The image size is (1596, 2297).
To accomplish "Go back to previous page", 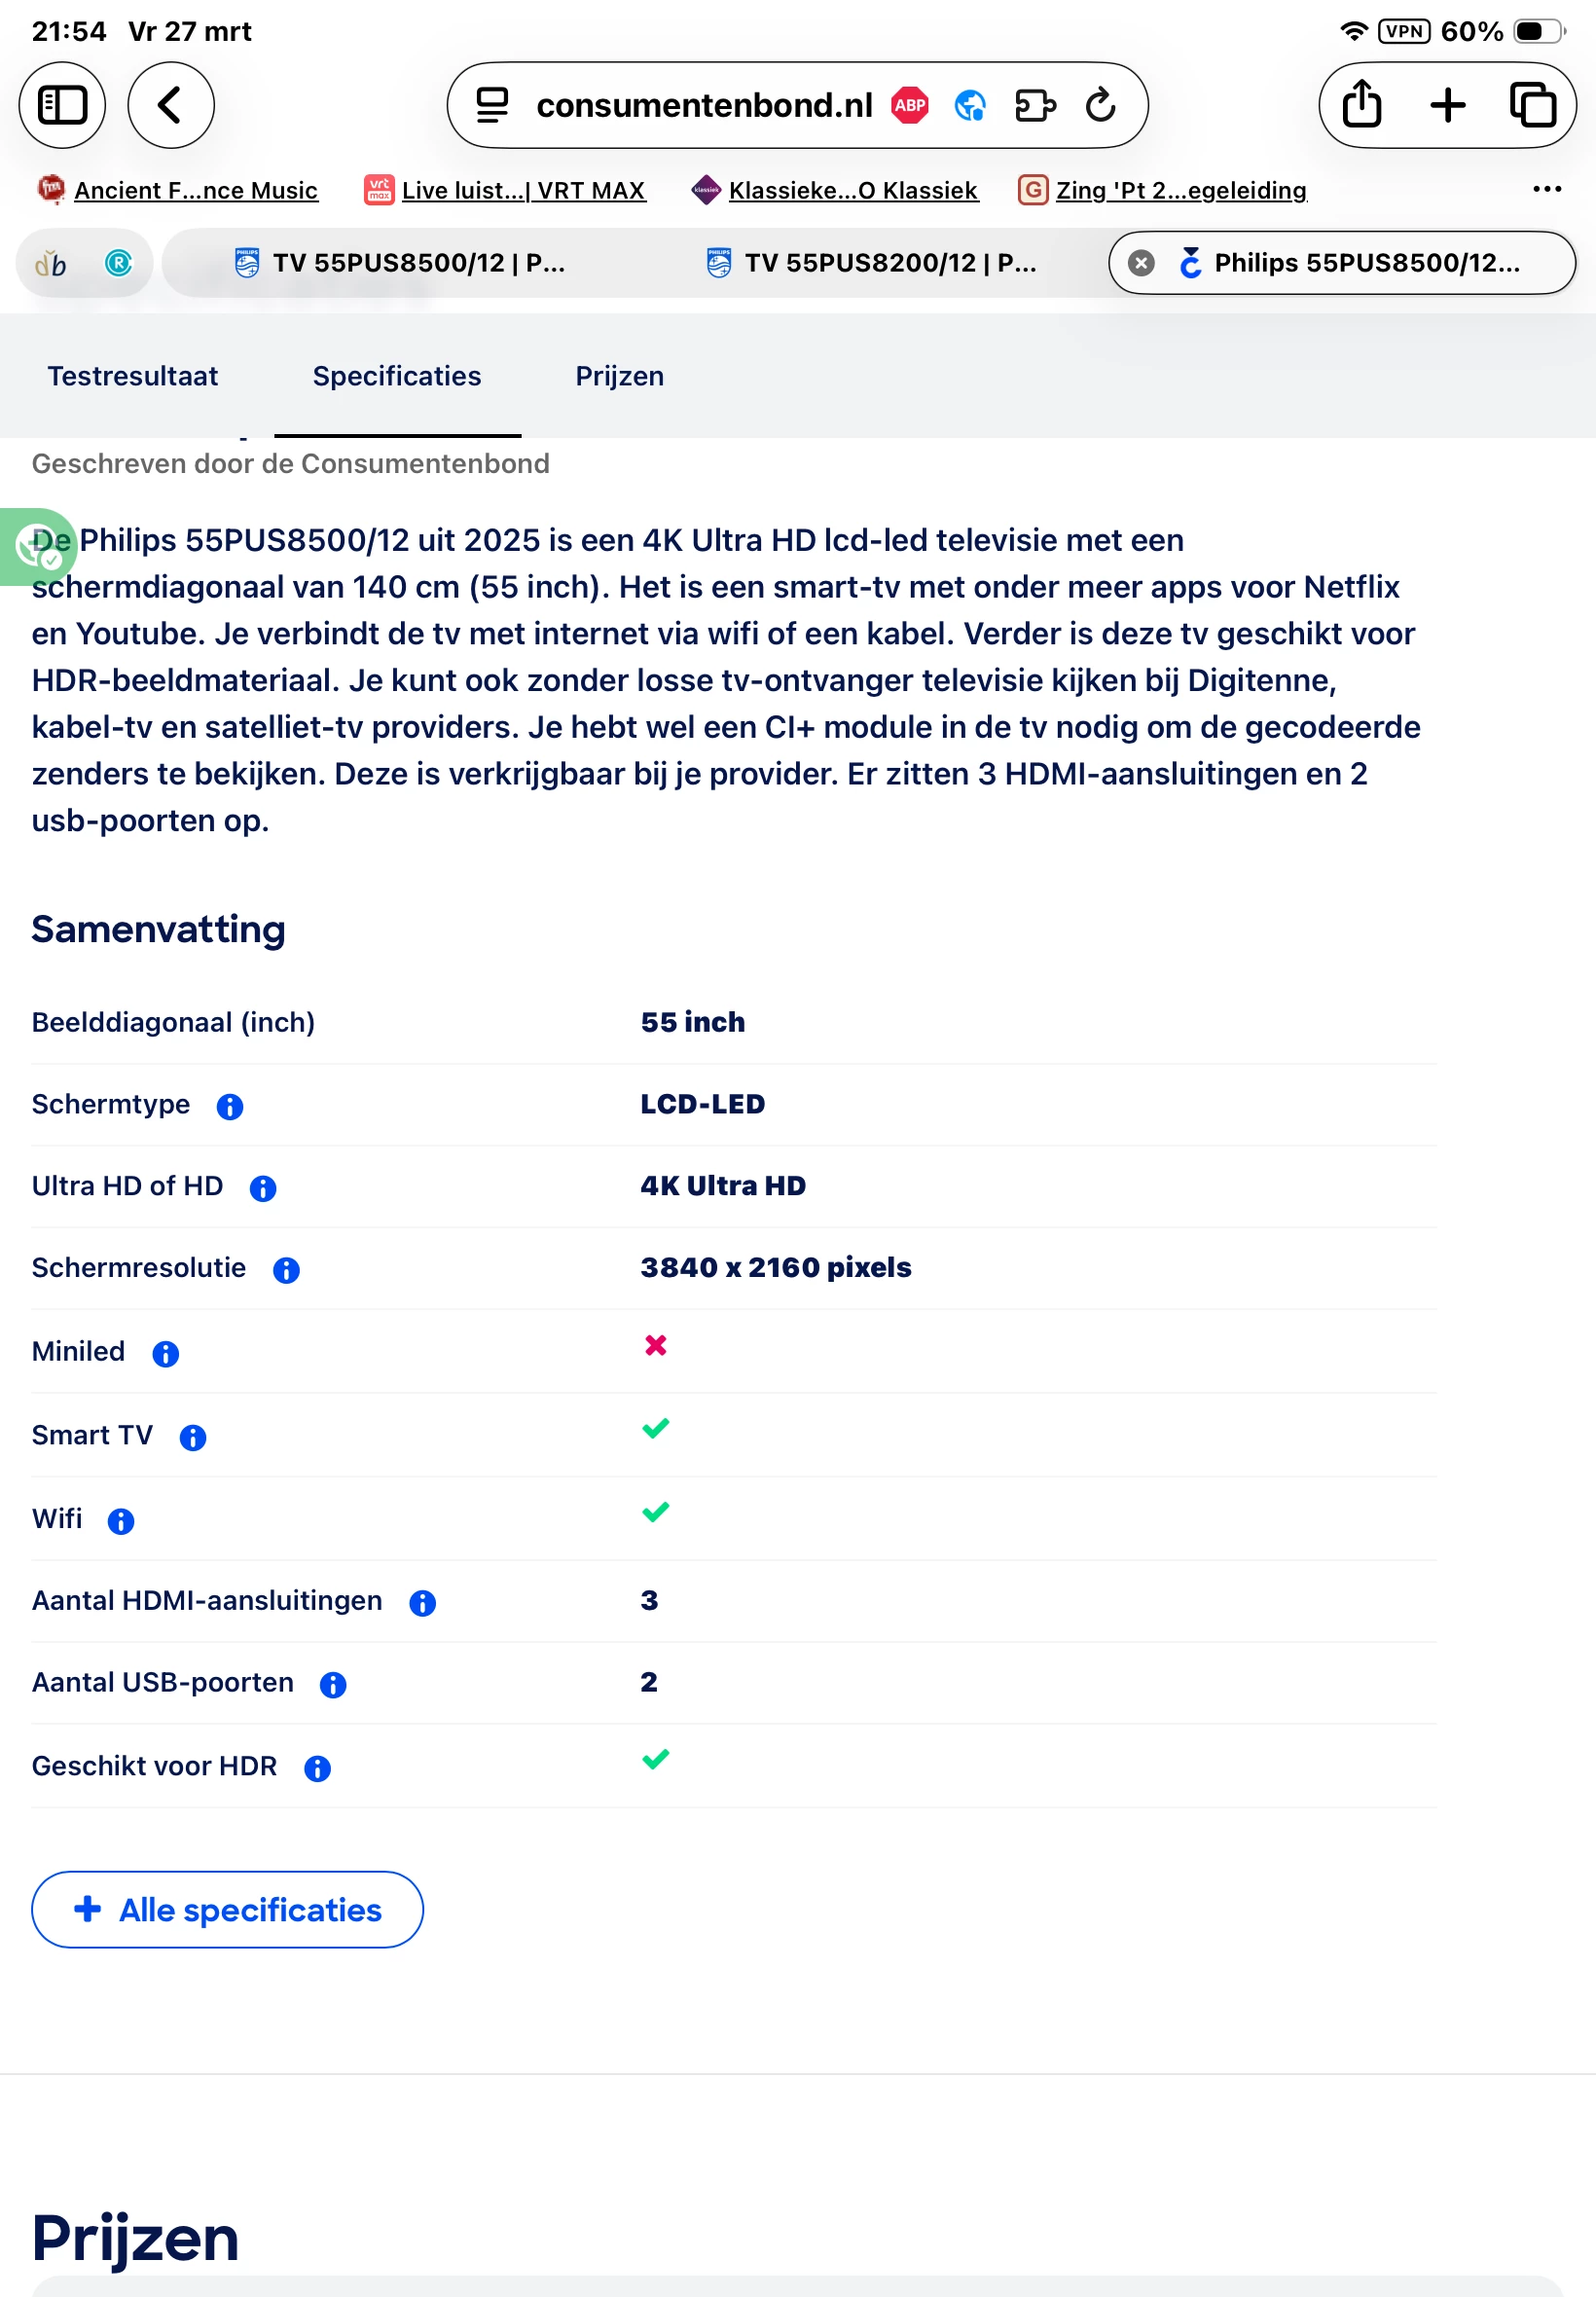I will (x=171, y=105).
